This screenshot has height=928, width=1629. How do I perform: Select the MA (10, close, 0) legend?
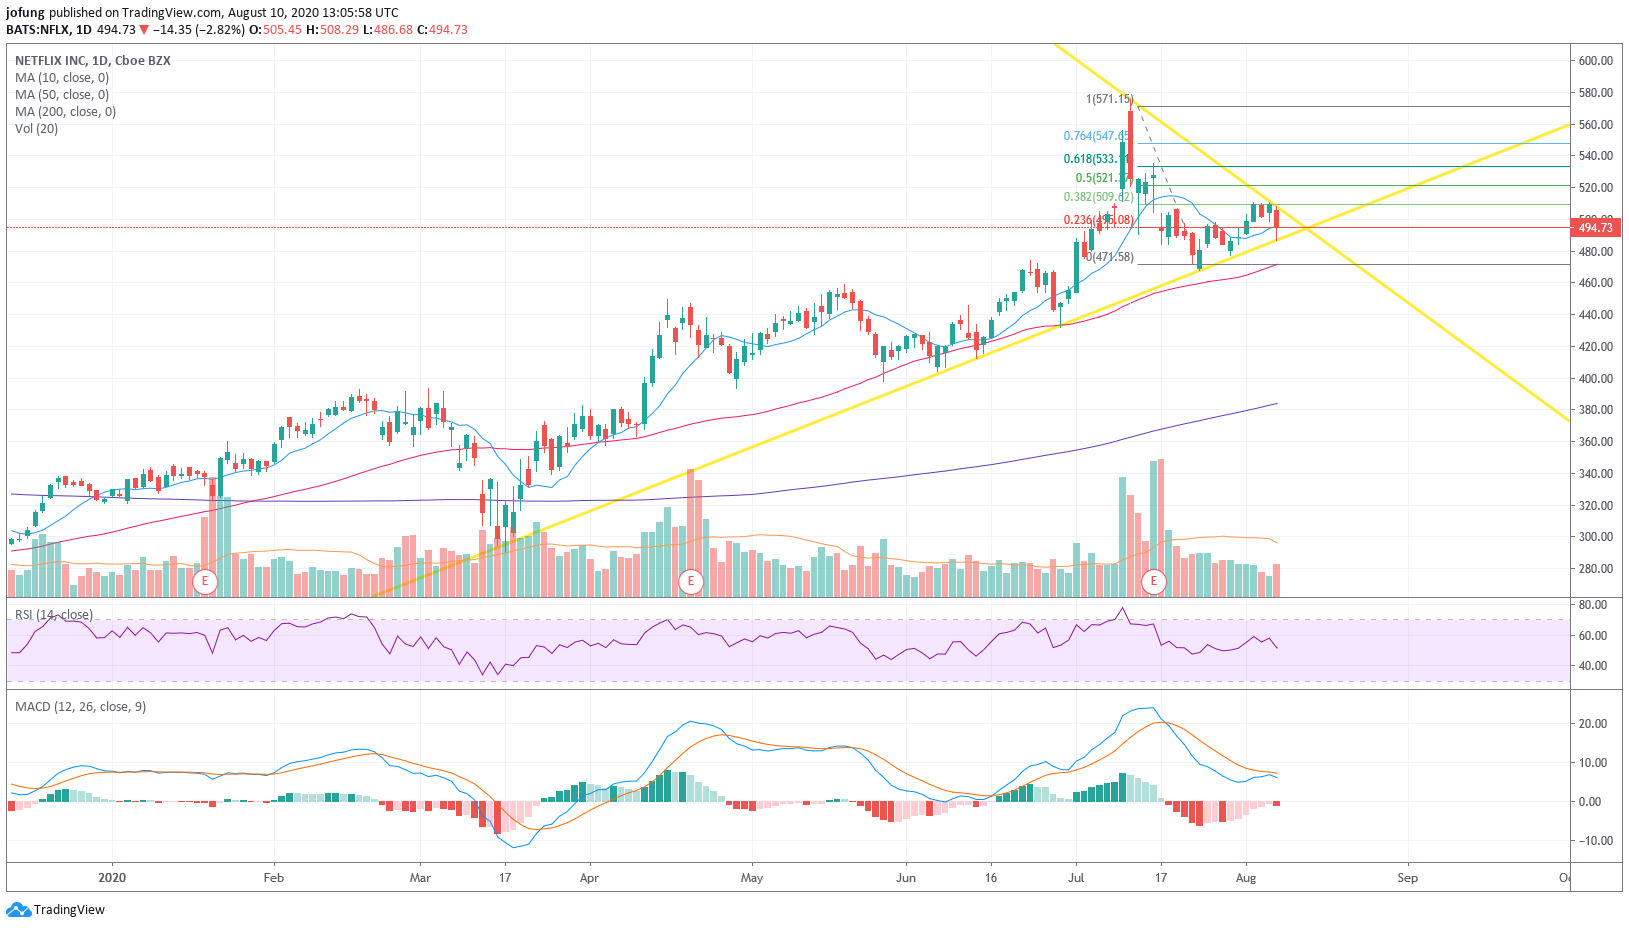pos(62,78)
